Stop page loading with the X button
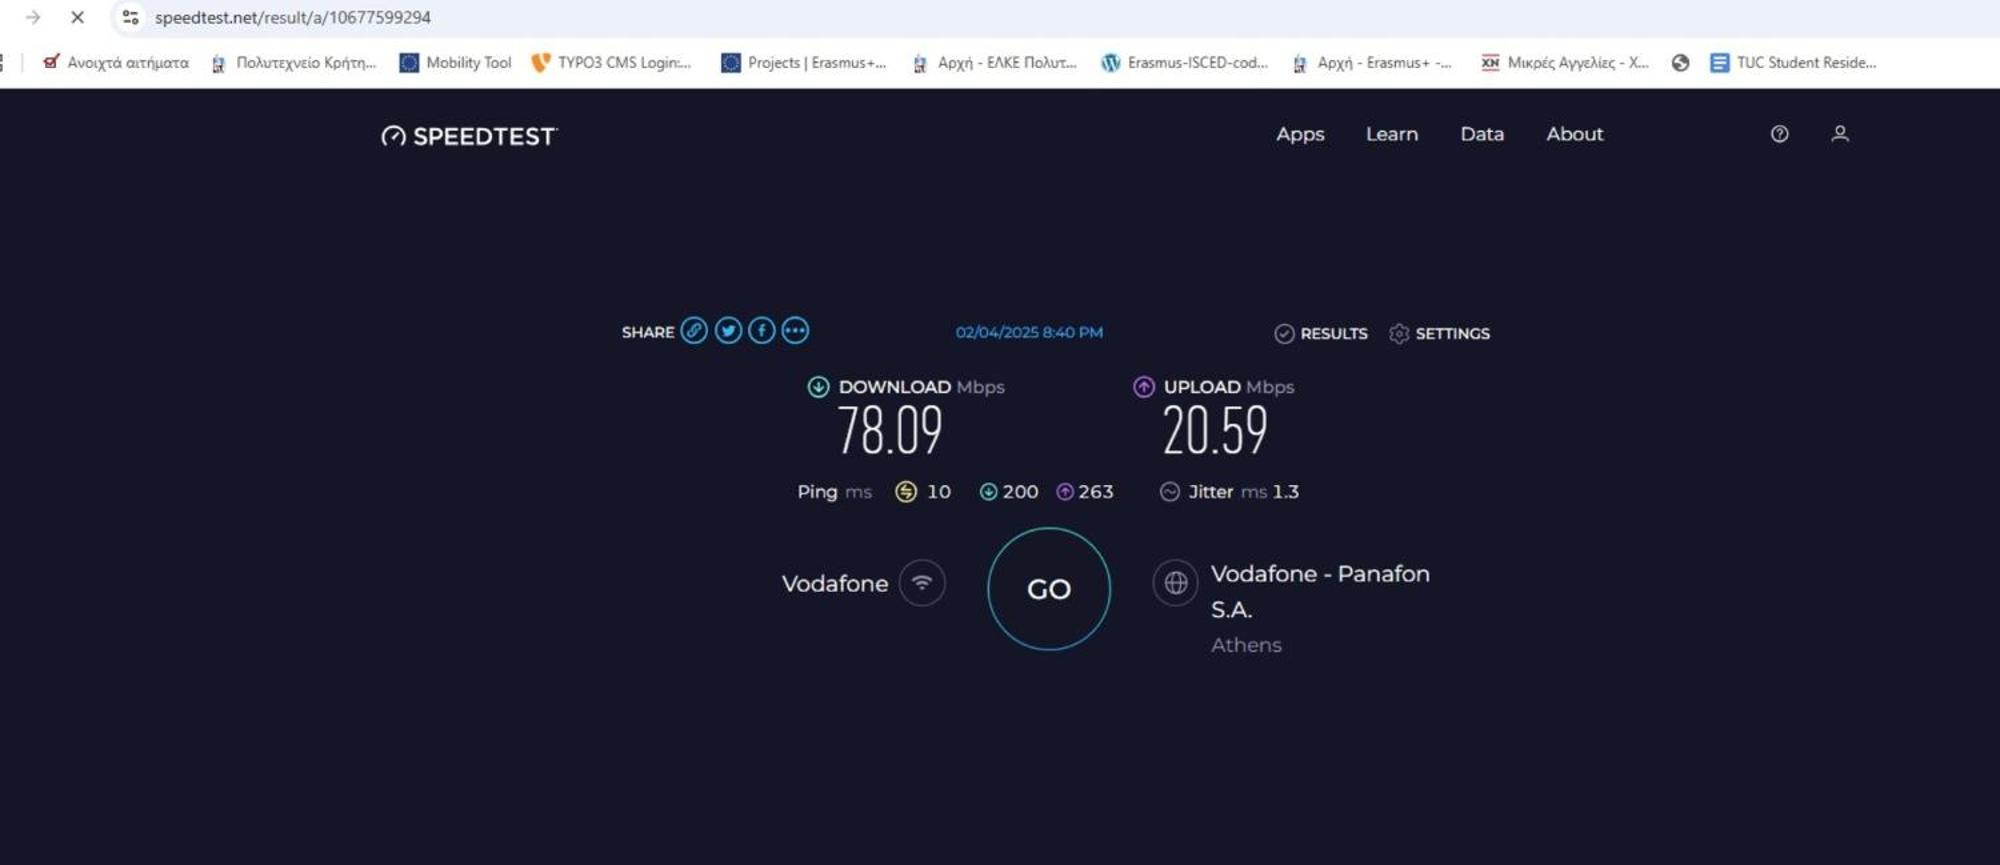Image resolution: width=2000 pixels, height=865 pixels. click(77, 17)
